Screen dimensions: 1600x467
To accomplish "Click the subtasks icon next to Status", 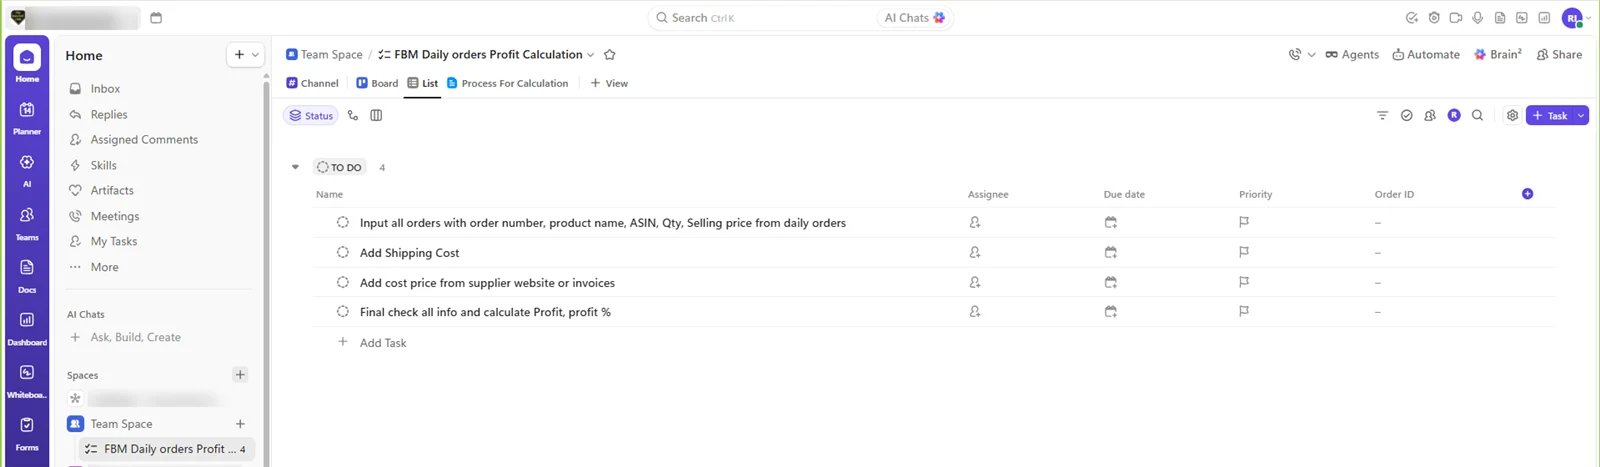I will tap(353, 116).
